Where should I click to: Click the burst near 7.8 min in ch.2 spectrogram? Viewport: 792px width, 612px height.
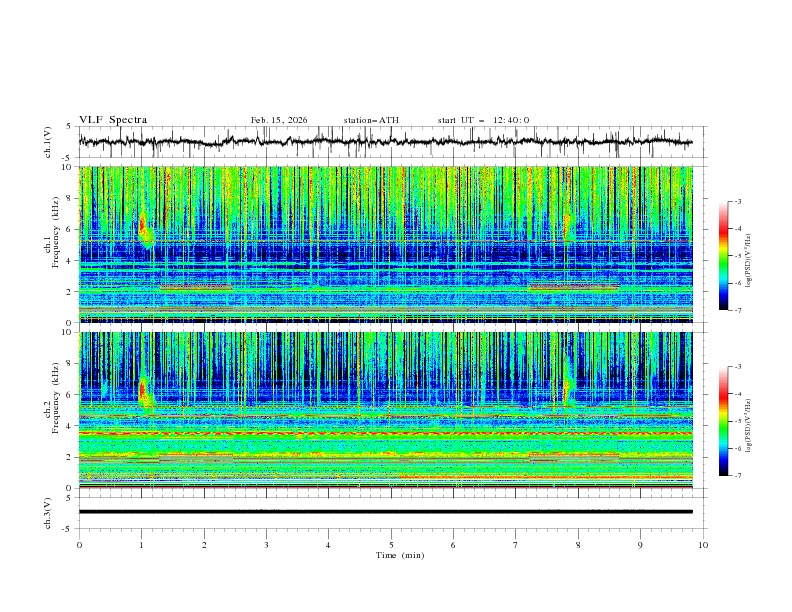(x=566, y=388)
